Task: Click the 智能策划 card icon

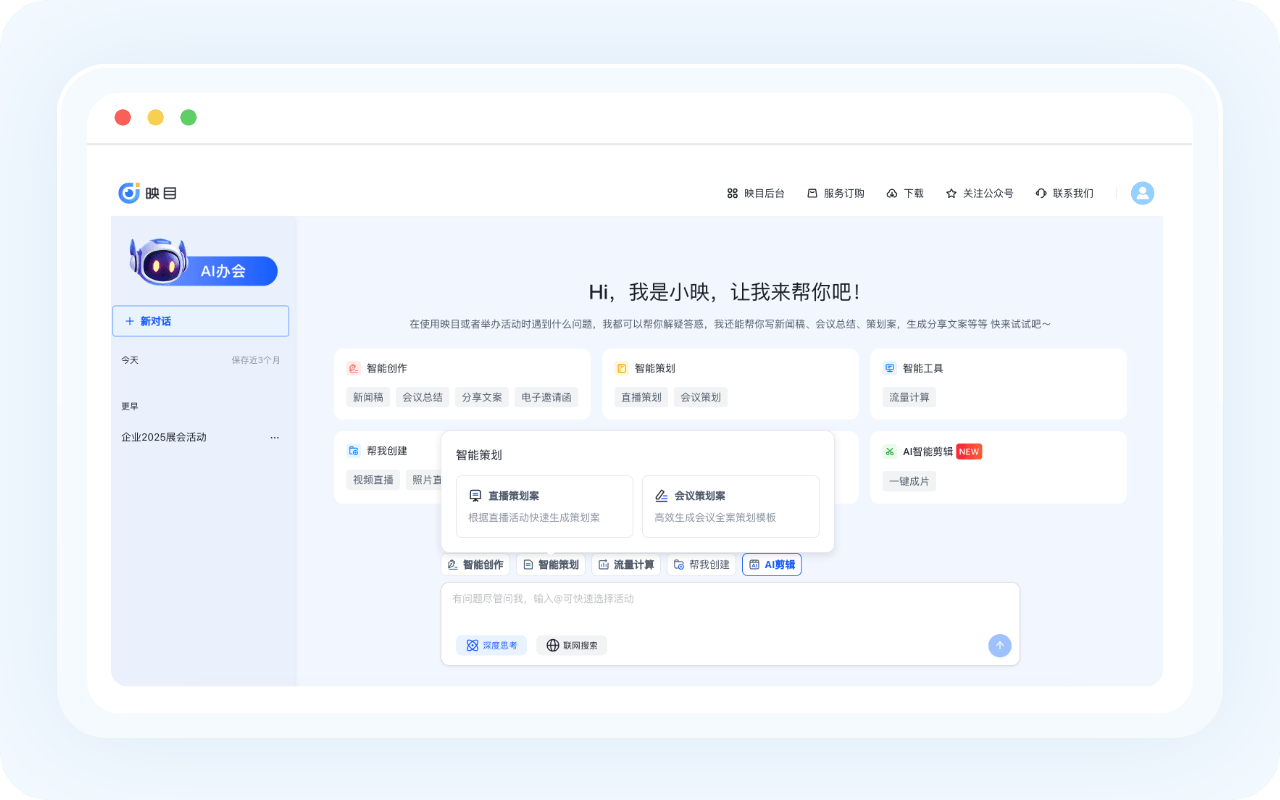Action: pos(621,368)
